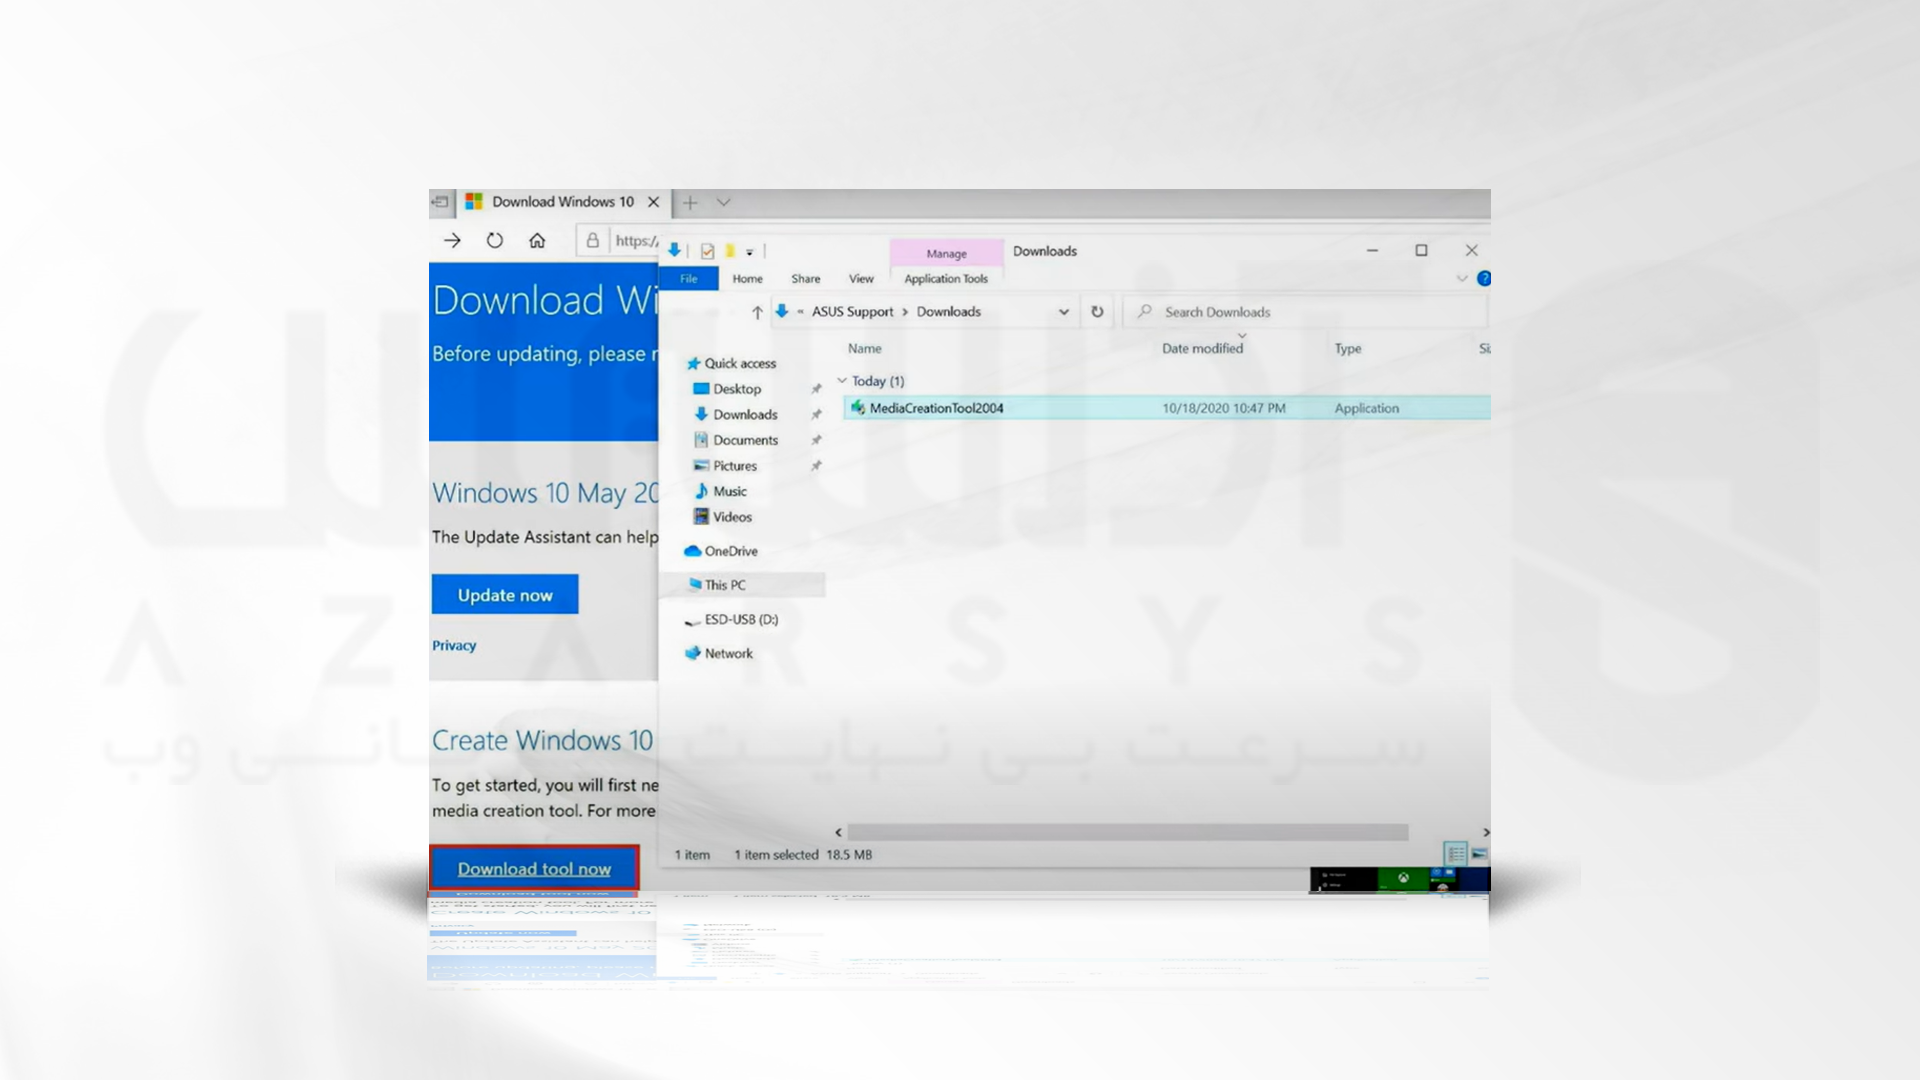Click the horizontal scrollbar right arrow
The image size is (1920, 1080).
(1486, 832)
